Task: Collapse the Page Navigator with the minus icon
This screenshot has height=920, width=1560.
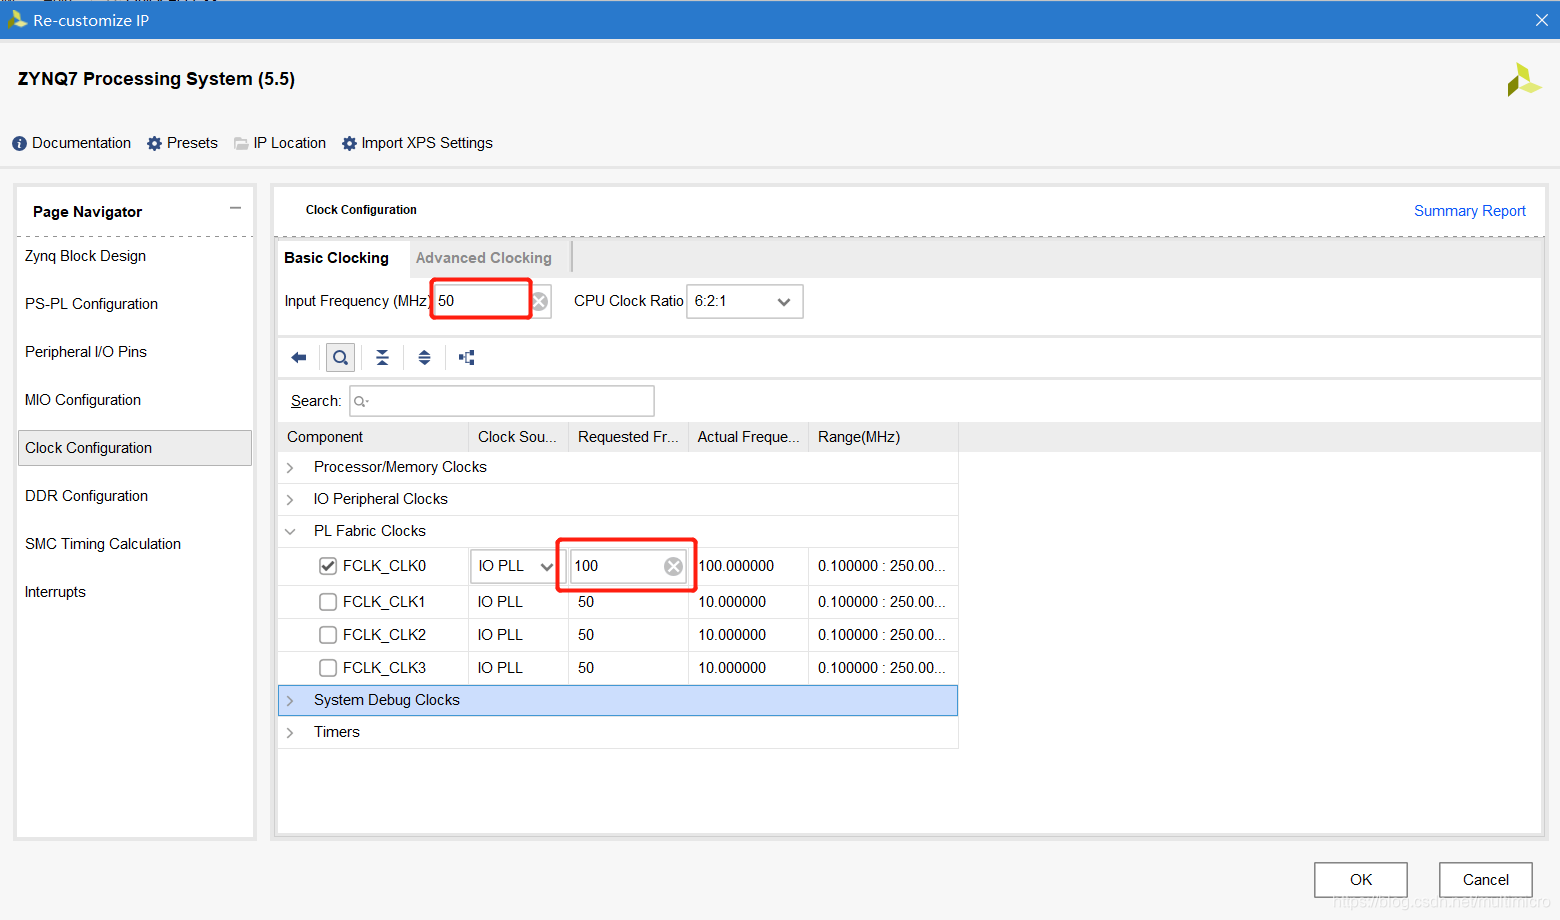Action: [x=235, y=208]
